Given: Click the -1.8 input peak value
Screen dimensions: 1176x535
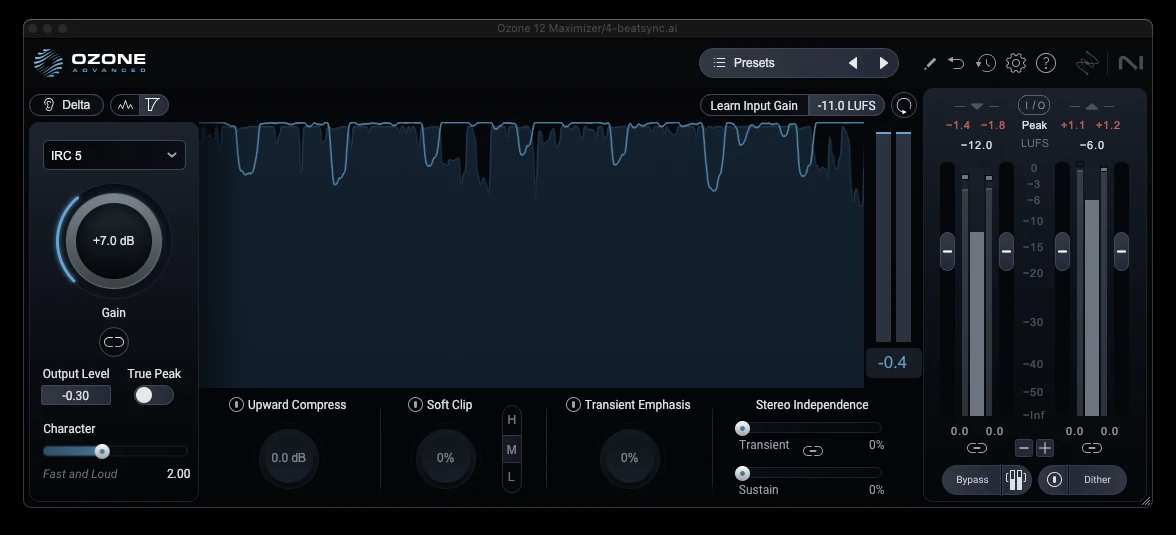Looking at the screenshot, I should [x=993, y=125].
